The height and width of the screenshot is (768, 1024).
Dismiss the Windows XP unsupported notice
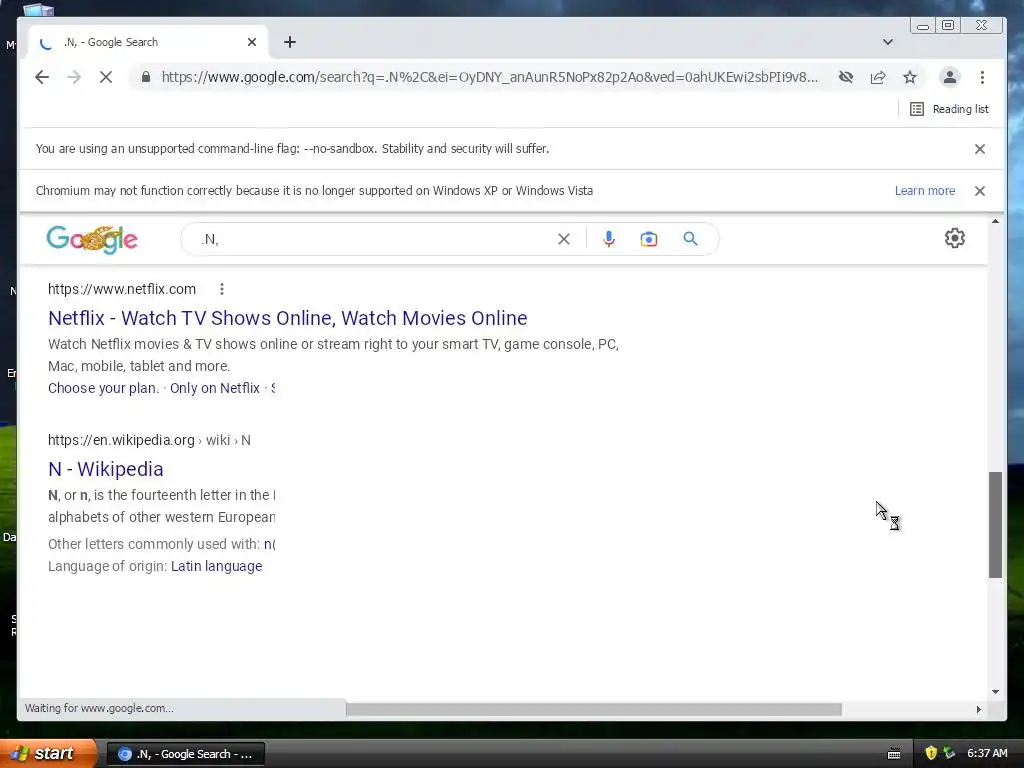[980, 191]
